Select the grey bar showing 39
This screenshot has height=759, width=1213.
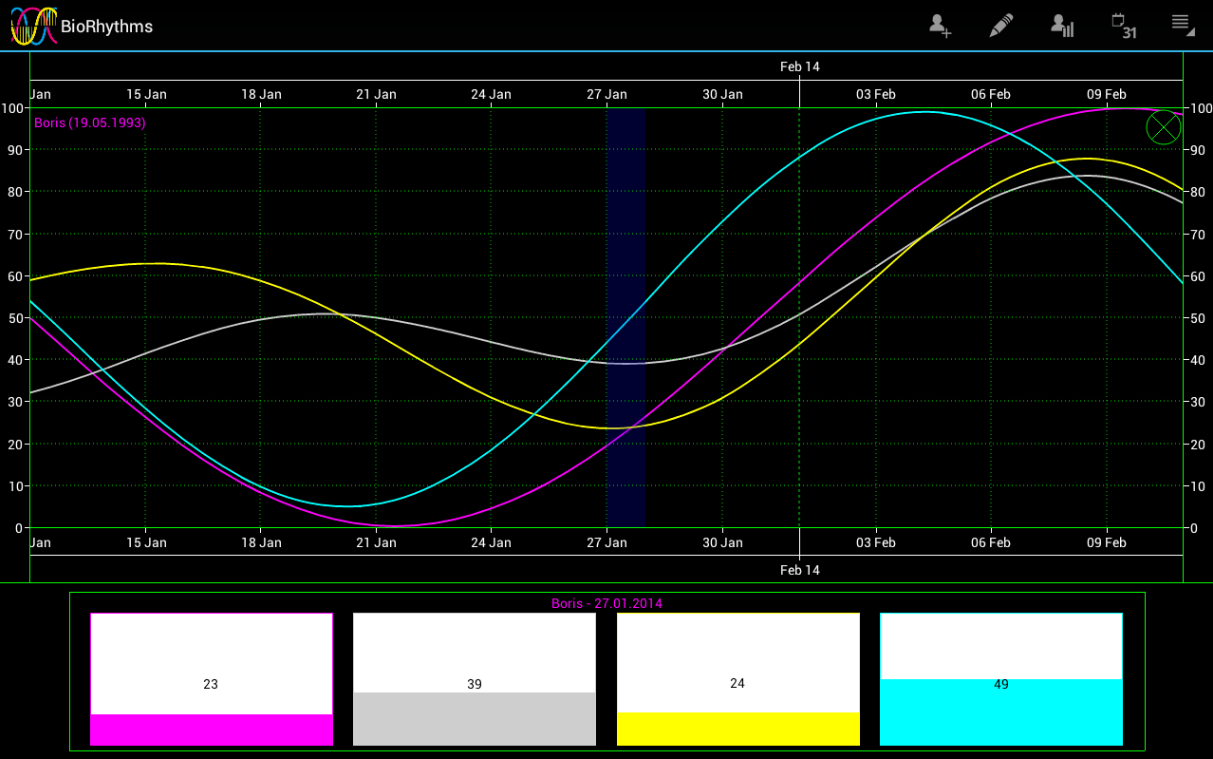pos(474,680)
